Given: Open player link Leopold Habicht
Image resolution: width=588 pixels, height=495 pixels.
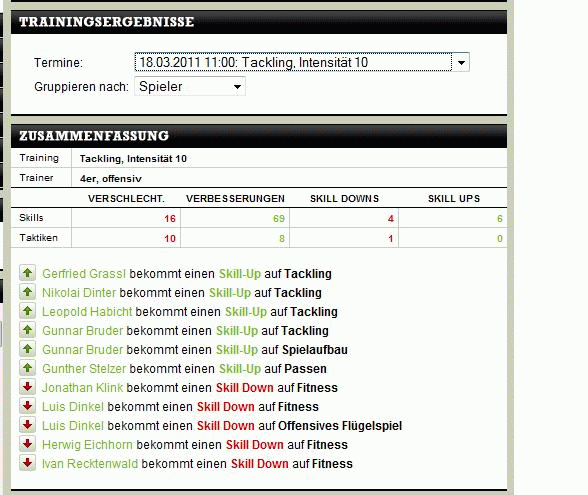Looking at the screenshot, I should [x=87, y=312].
